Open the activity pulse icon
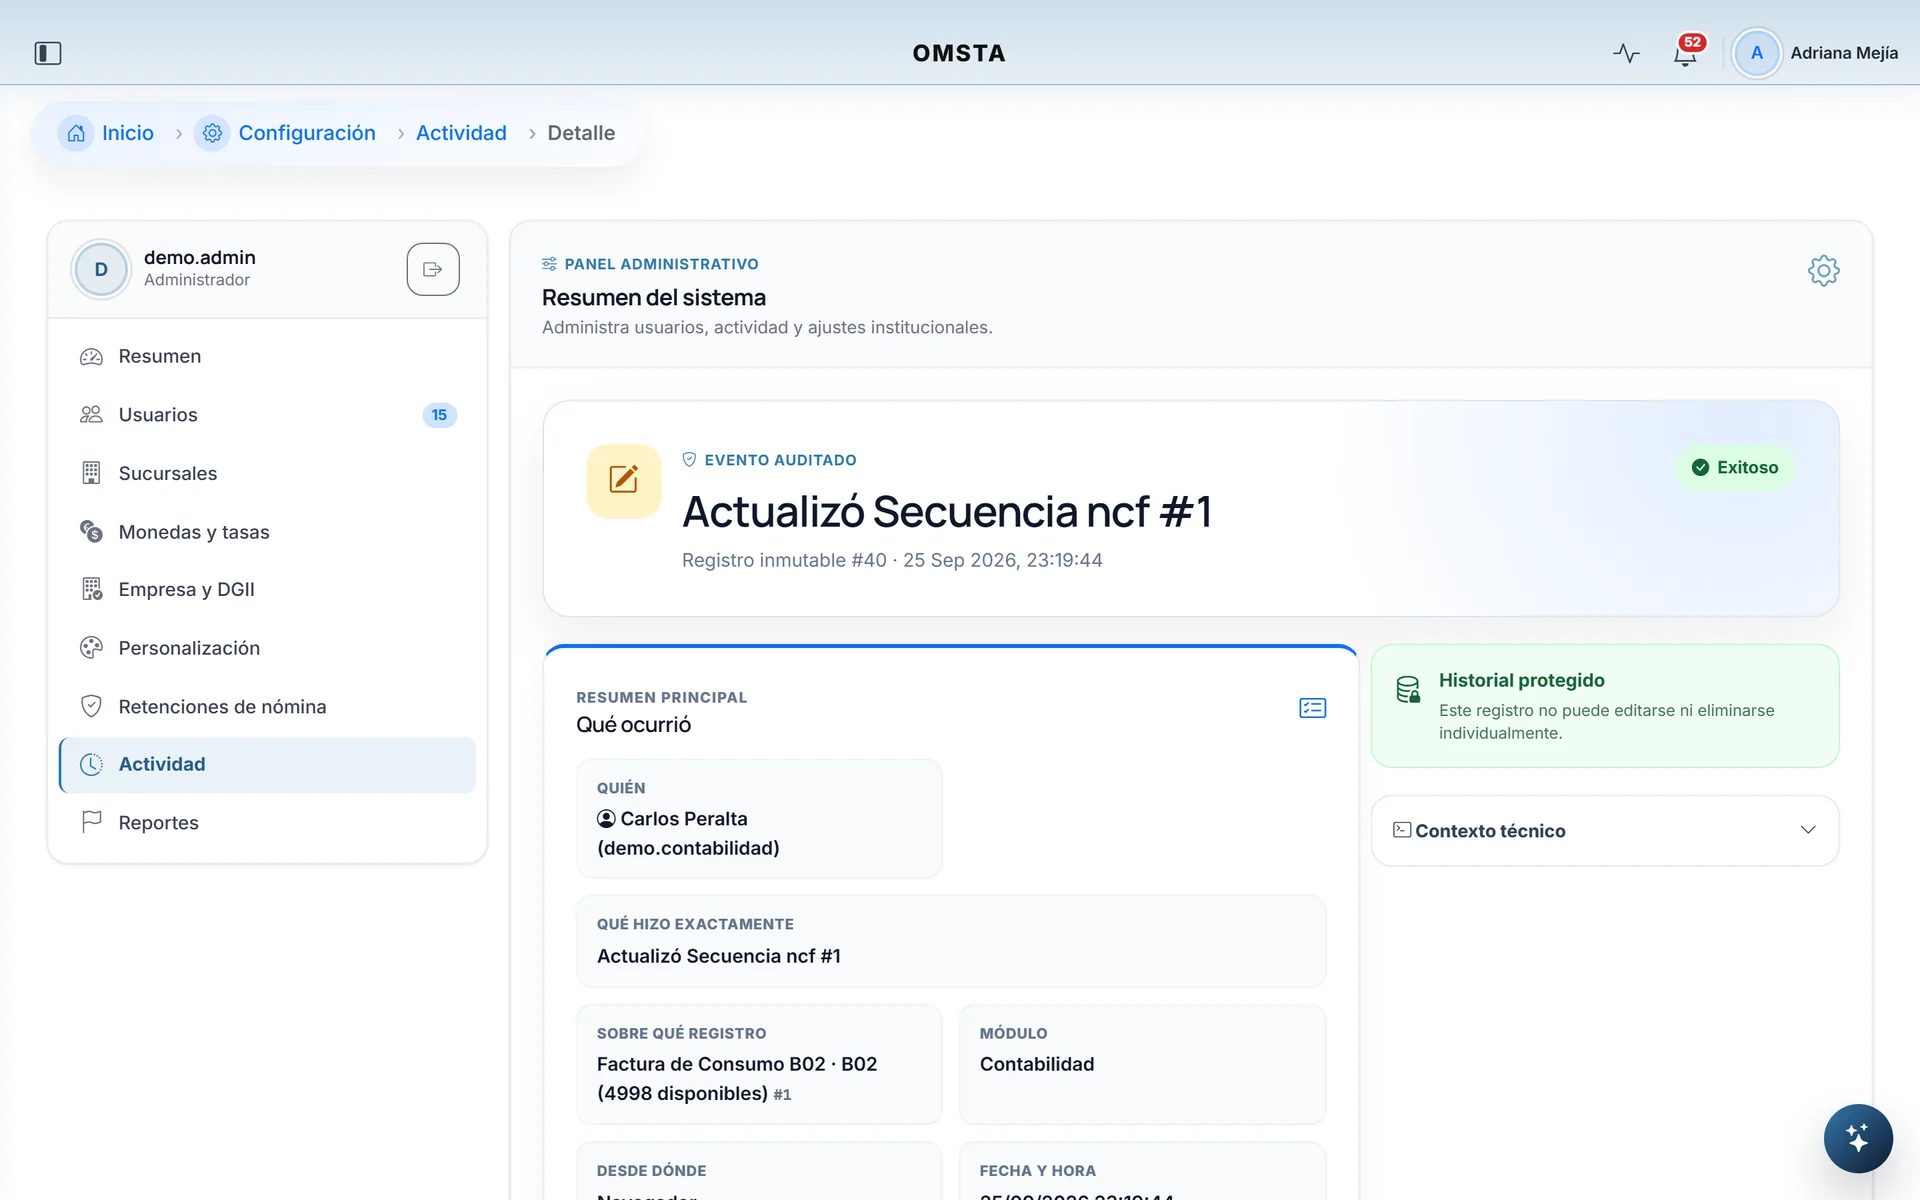 tap(1626, 53)
